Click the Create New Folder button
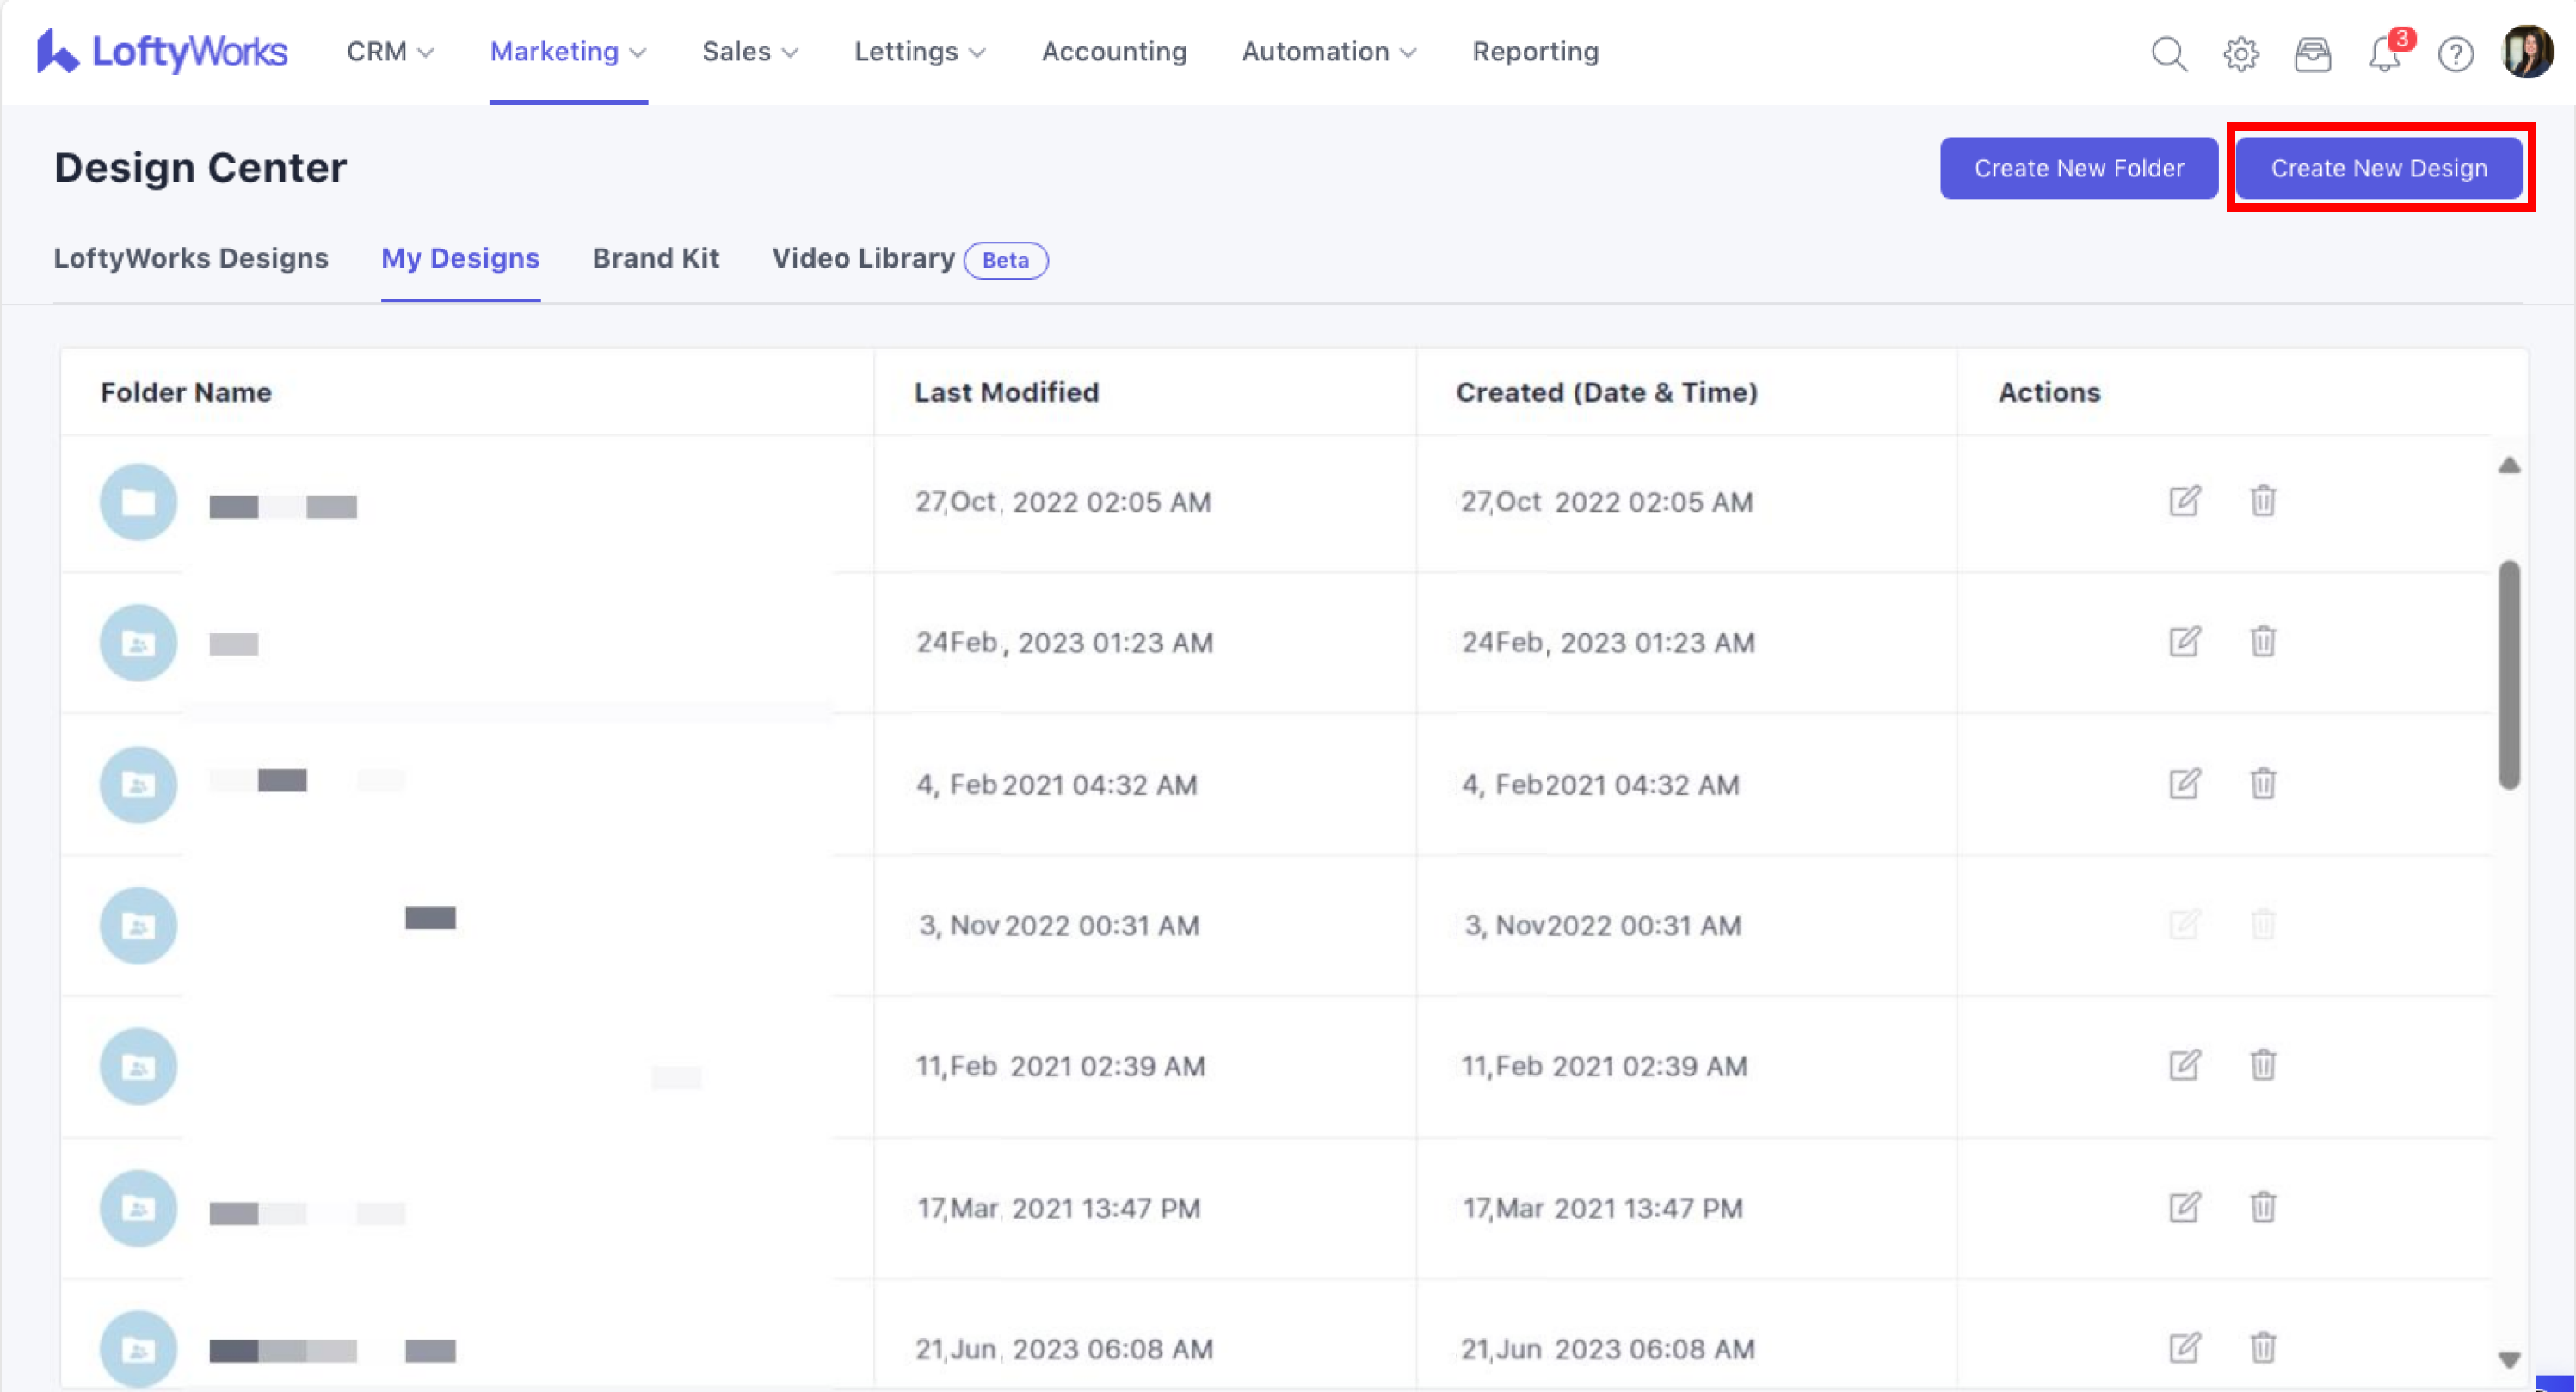The width and height of the screenshot is (2576, 1392). (2078, 168)
